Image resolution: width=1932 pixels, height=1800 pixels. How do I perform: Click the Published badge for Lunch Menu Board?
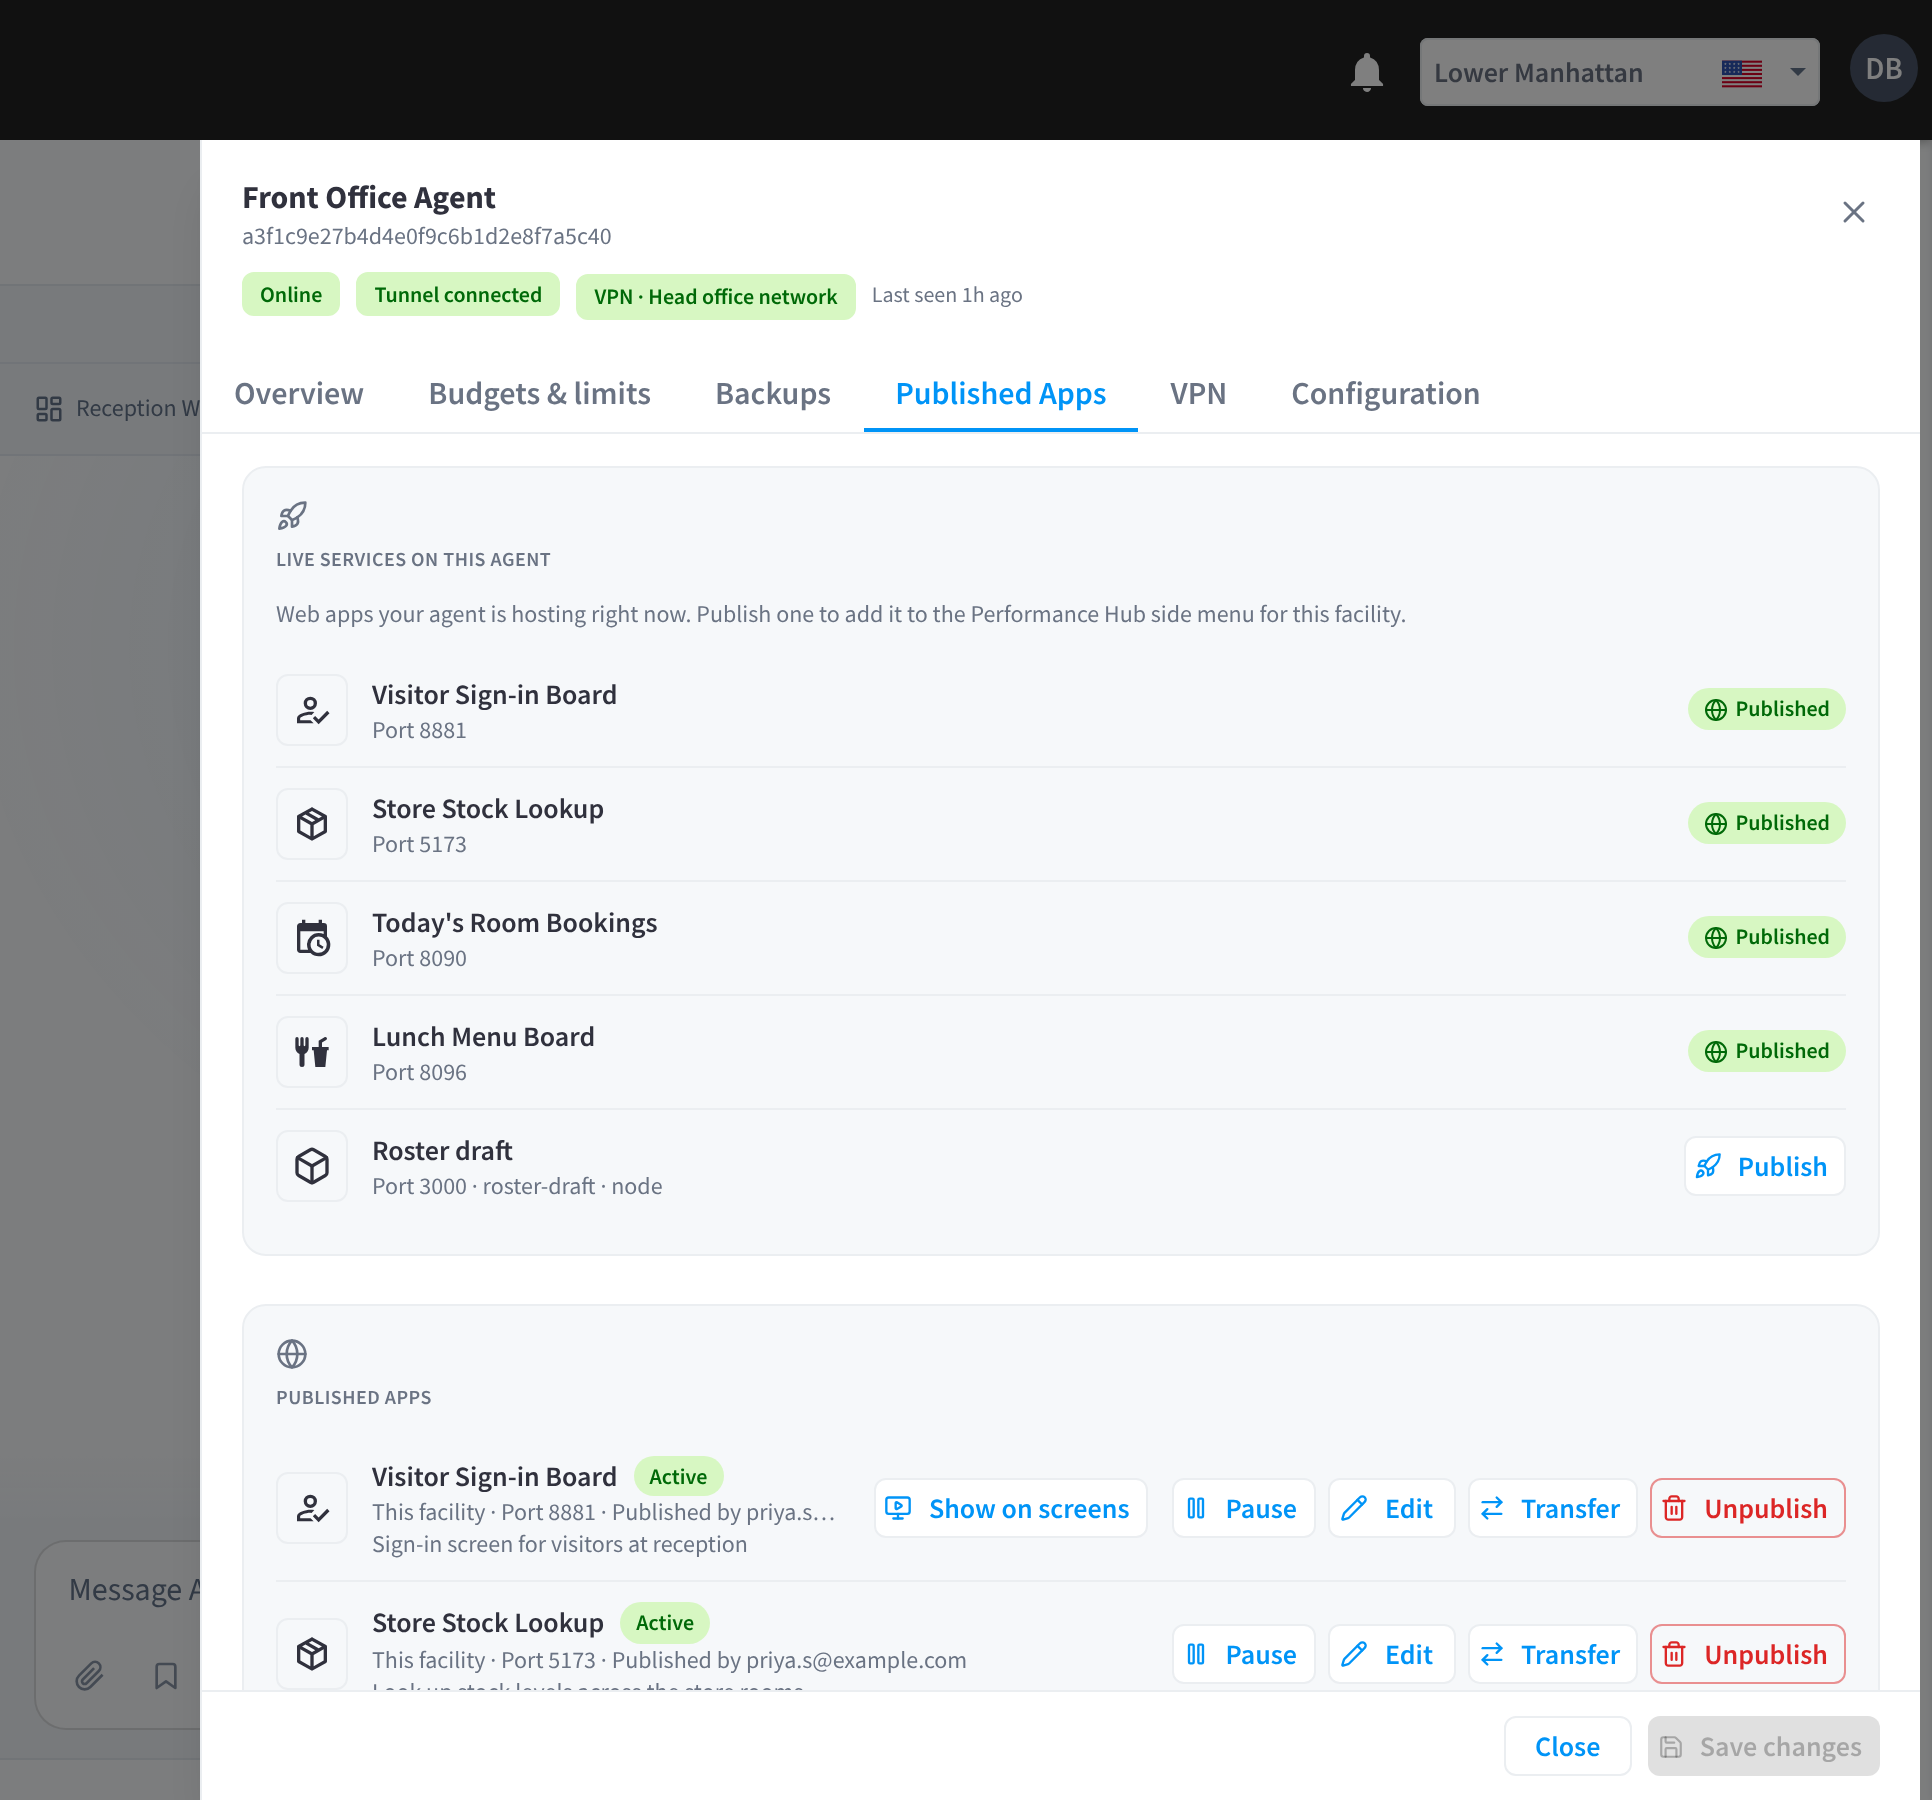tap(1766, 1051)
